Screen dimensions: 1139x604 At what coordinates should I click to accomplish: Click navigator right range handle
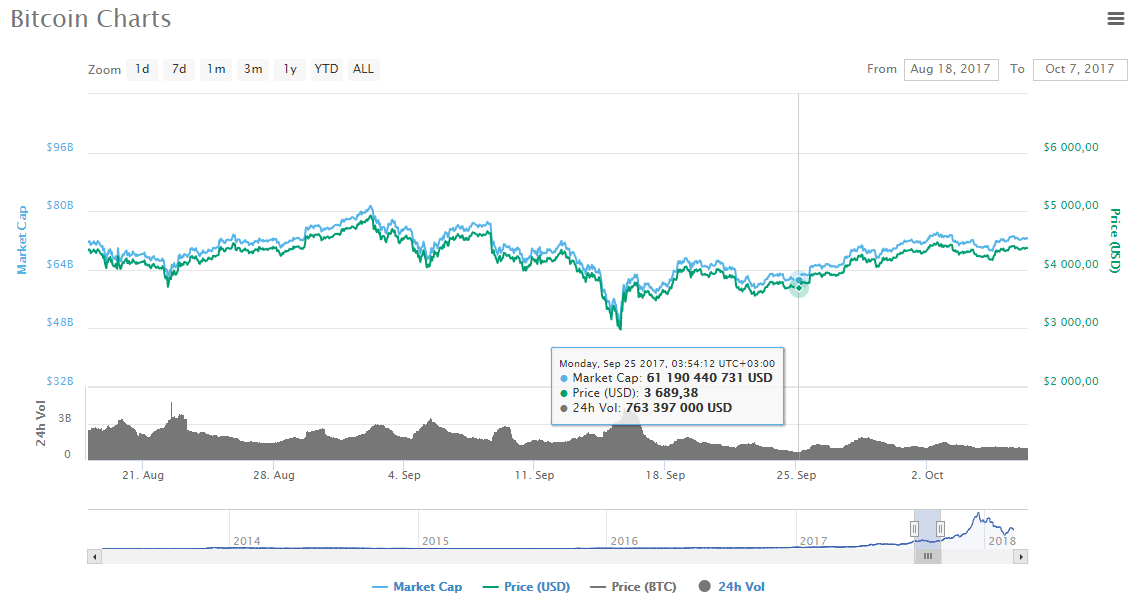click(941, 529)
